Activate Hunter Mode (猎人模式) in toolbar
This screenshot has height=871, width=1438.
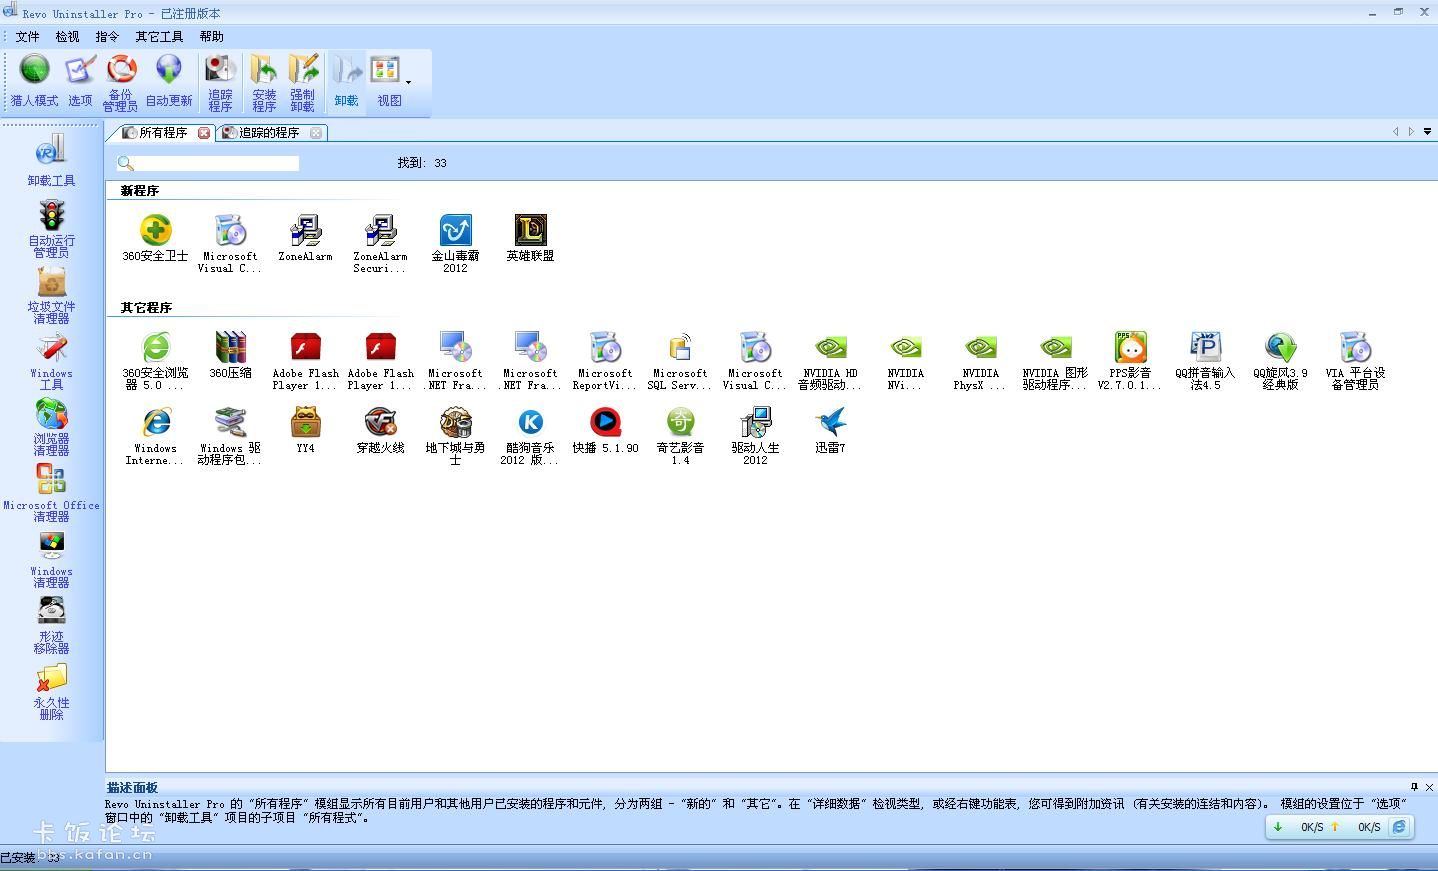tap(34, 82)
